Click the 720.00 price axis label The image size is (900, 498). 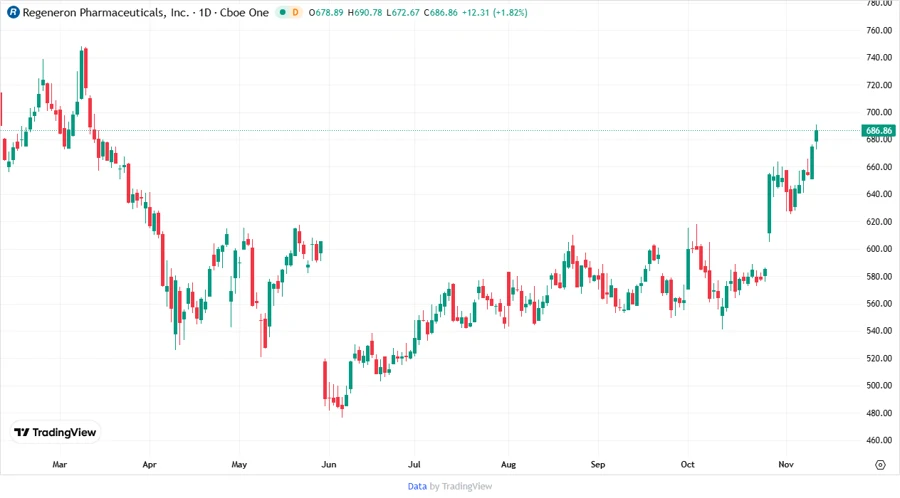(879, 85)
